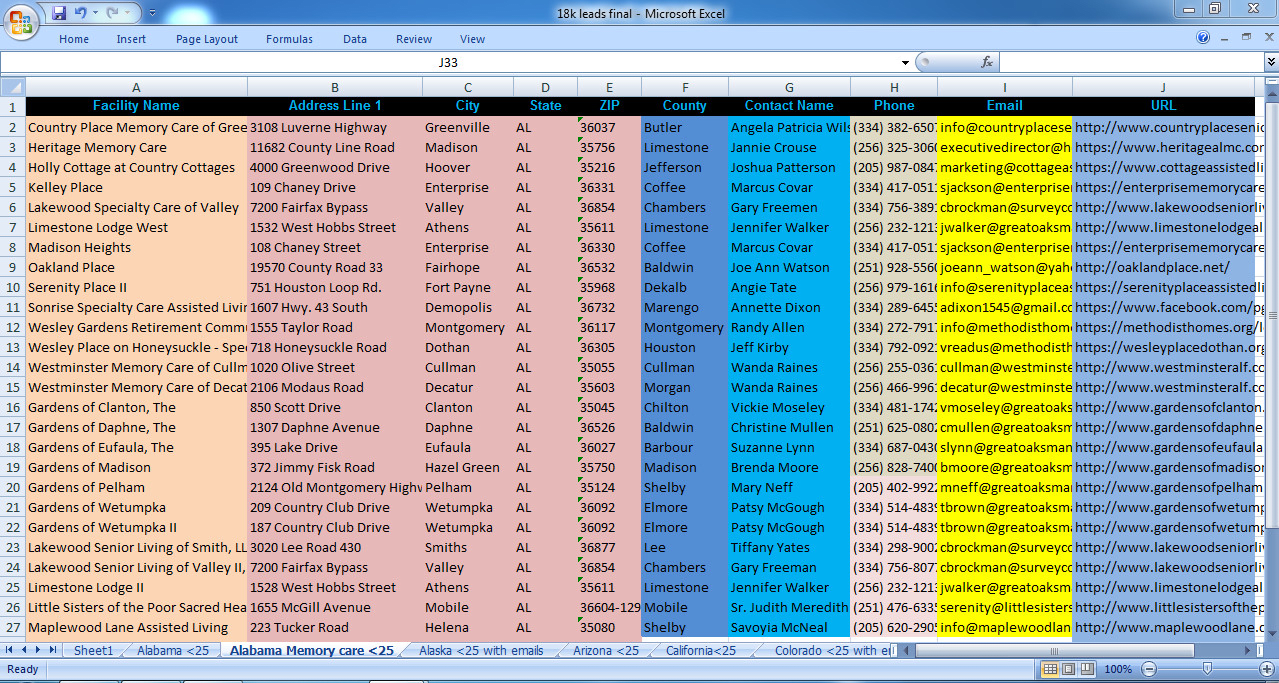The image size is (1279, 683).
Task: Open the Data ribbon tab
Action: (x=355, y=39)
